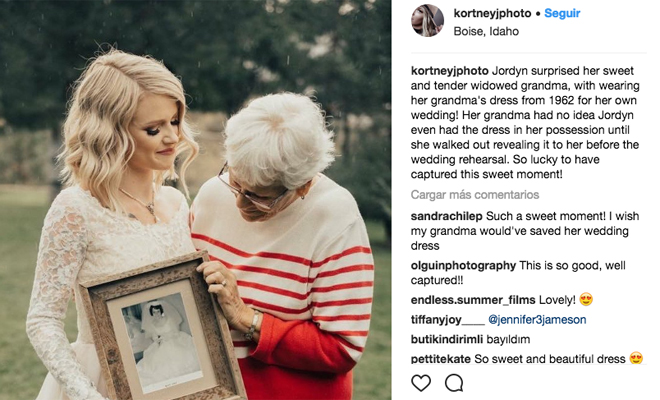
Task: Click kortneyjphoto username in the header
Action: pos(492,13)
